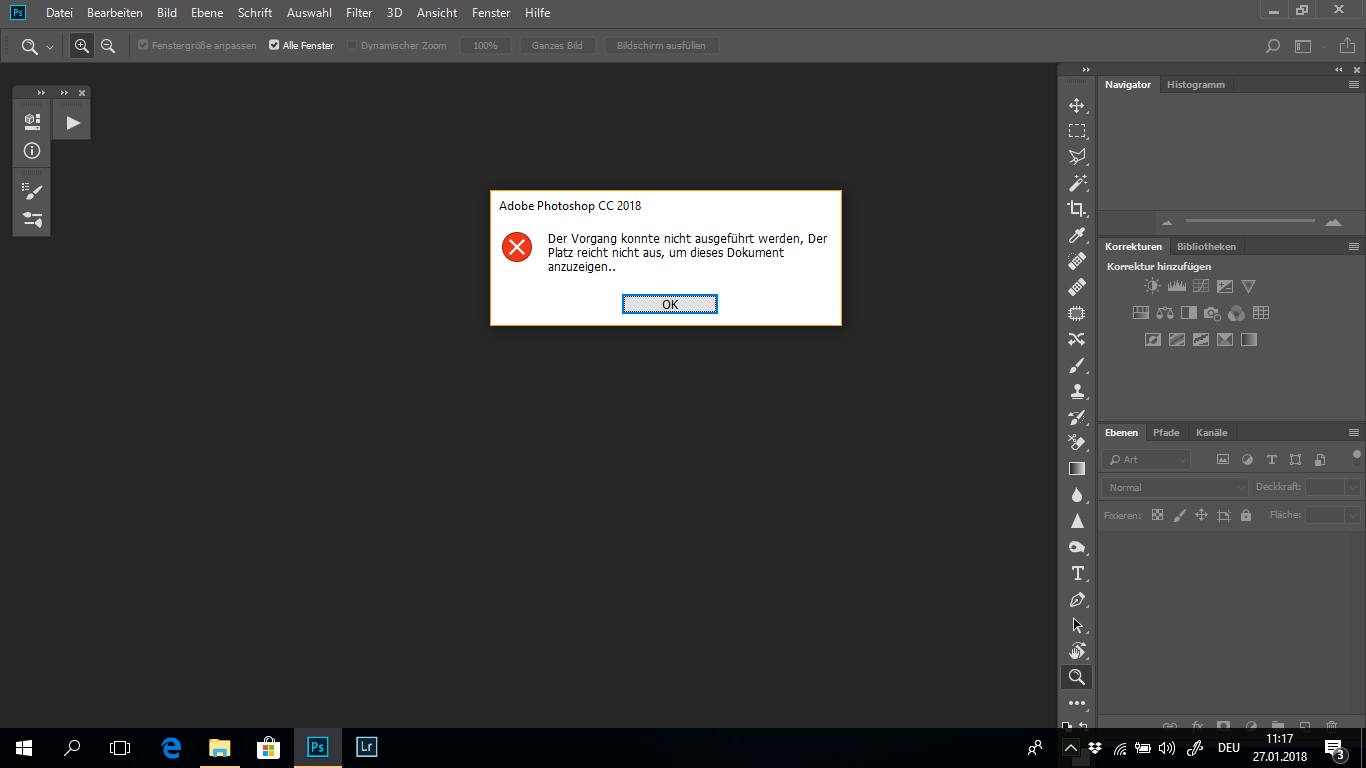This screenshot has height=768, width=1366.
Task: Switch to the Histogramm tab
Action: [1195, 85]
